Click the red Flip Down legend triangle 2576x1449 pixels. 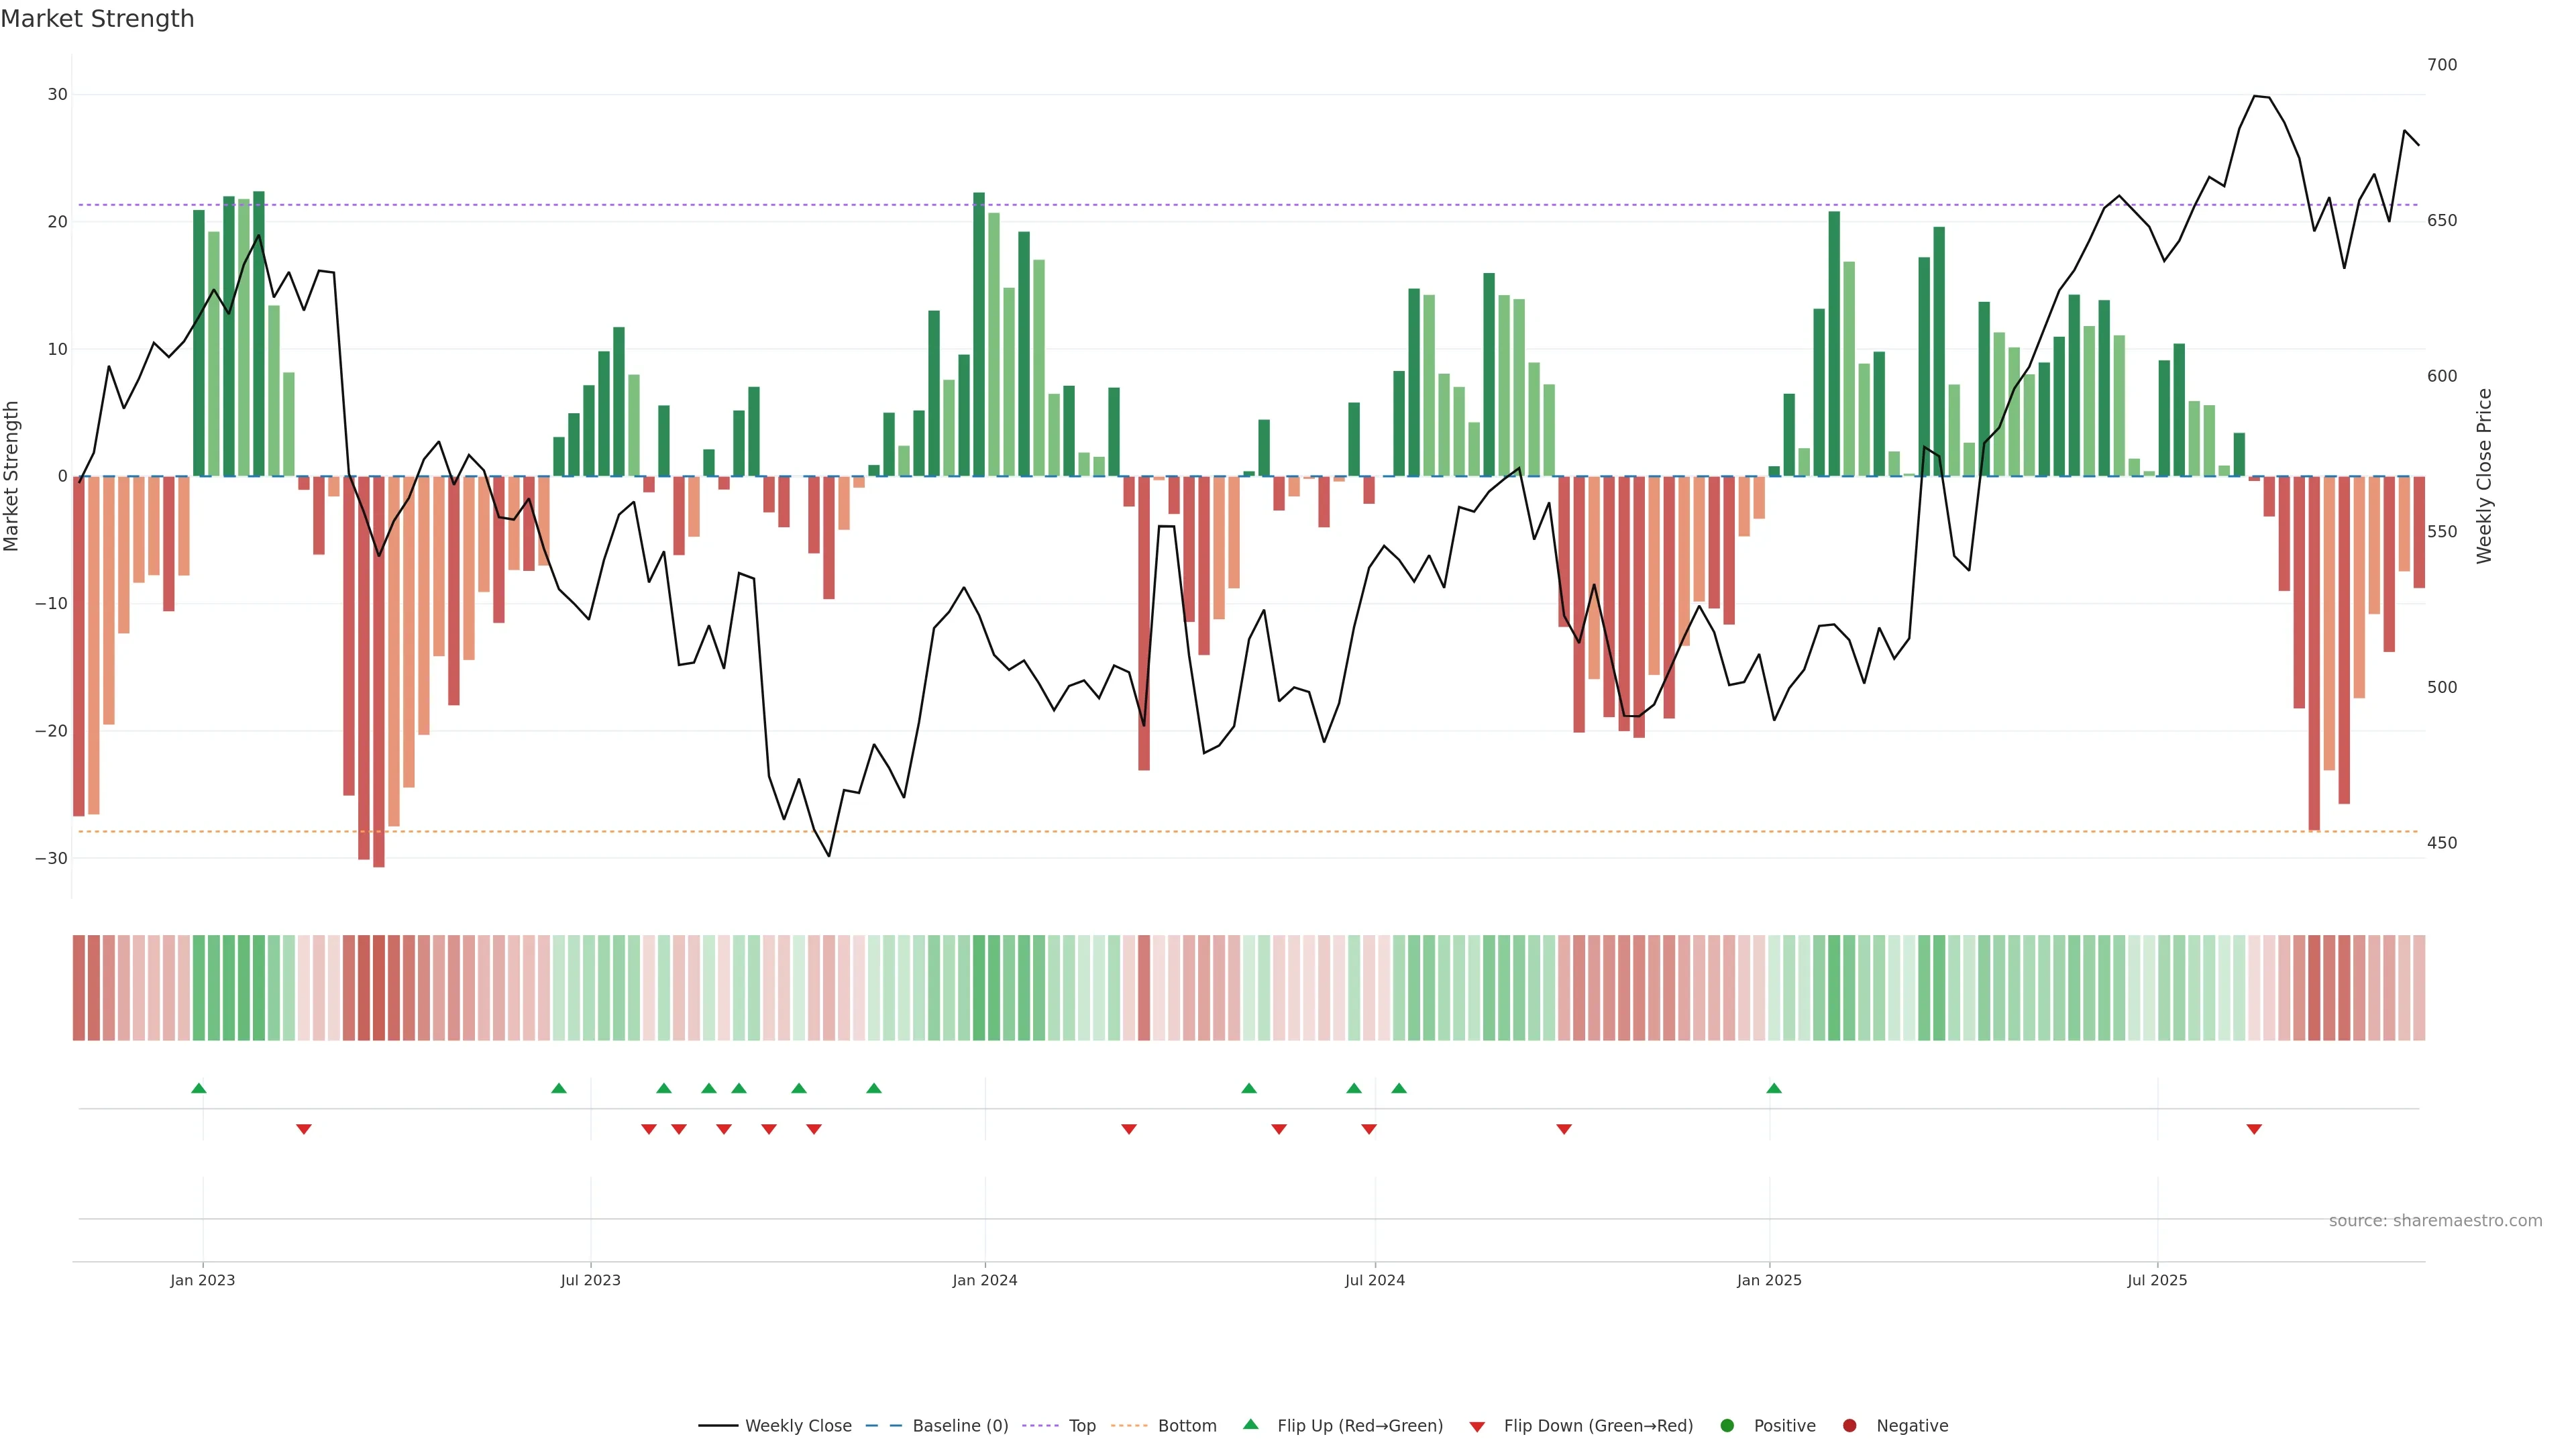tap(1477, 1427)
